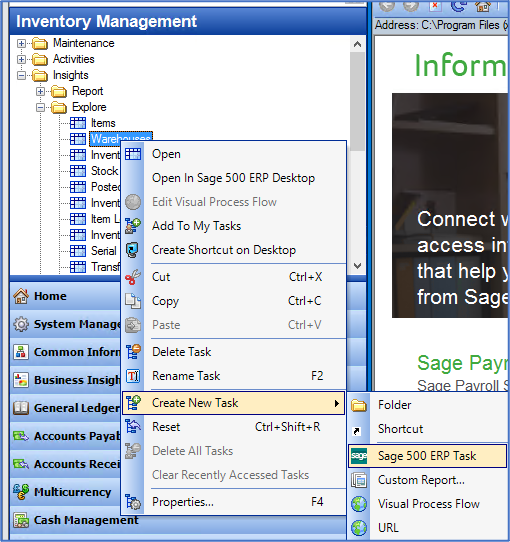This screenshot has width=510, height=542.
Task: Click the Business Insights module icon
Action: tap(21, 380)
